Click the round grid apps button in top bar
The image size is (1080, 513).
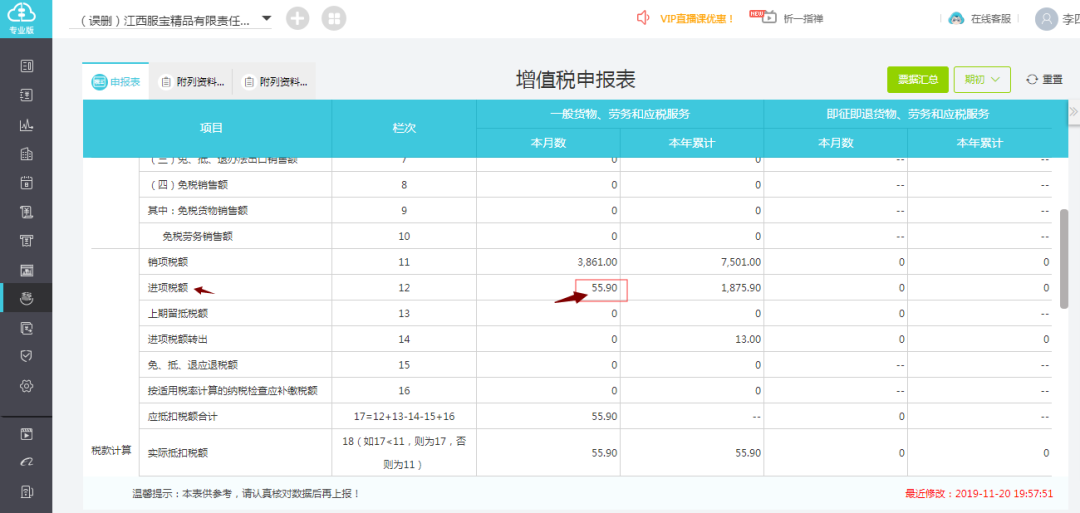pyautogui.click(x=334, y=19)
